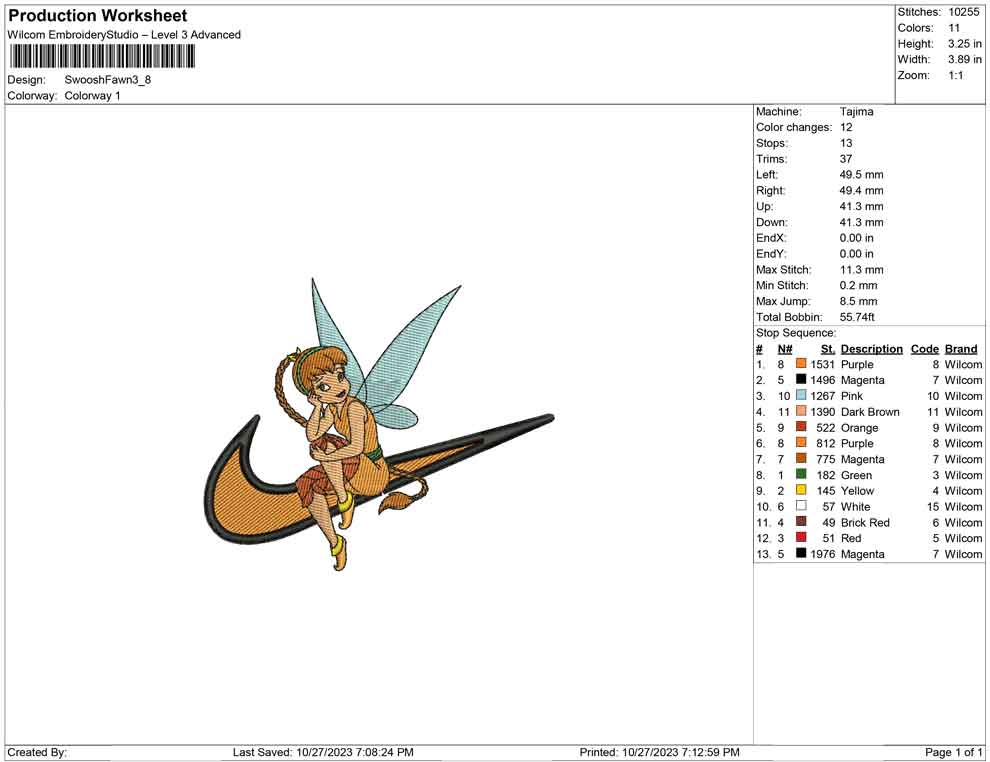Click the 'Stop Sequence:' label
Image resolution: width=990 pixels, height=762 pixels.
(x=796, y=333)
